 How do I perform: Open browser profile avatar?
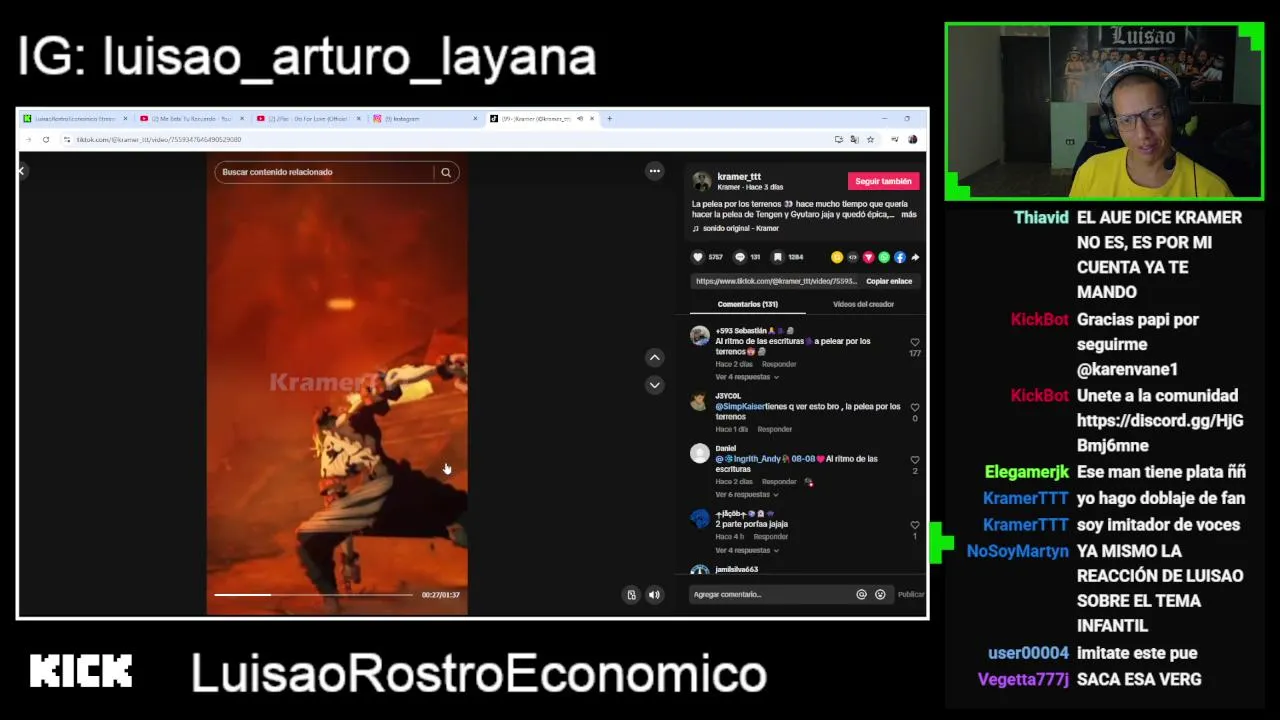point(913,139)
